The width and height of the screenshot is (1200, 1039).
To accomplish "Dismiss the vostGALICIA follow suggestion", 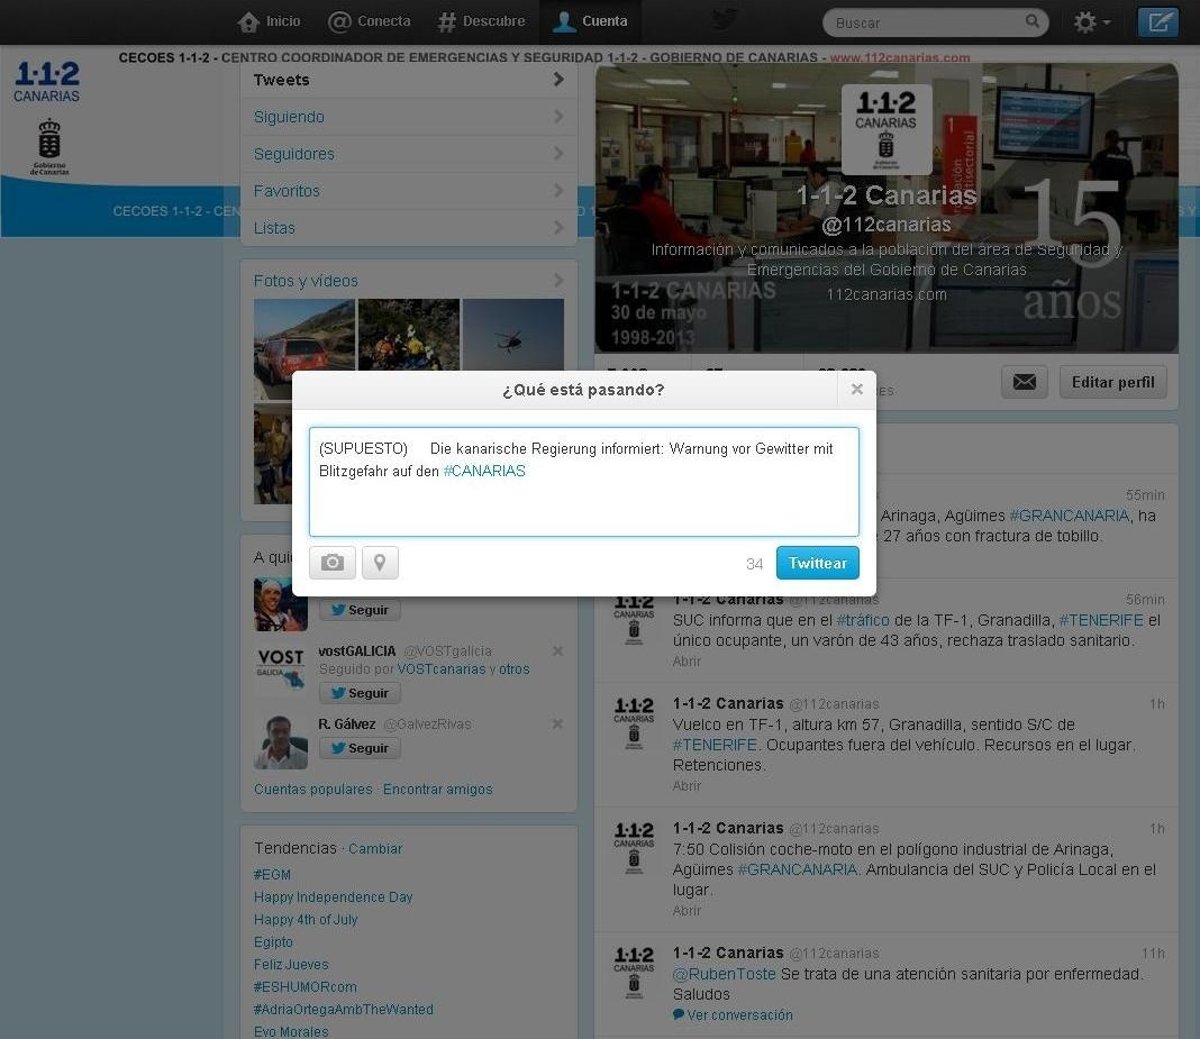I will [558, 651].
